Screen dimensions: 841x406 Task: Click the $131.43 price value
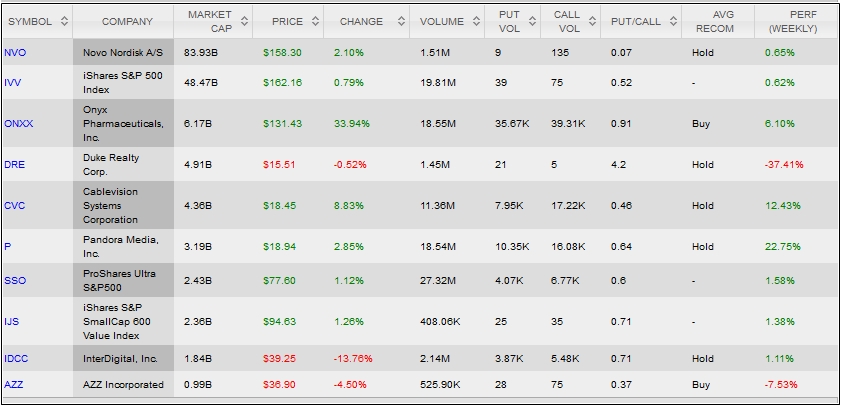pos(282,123)
